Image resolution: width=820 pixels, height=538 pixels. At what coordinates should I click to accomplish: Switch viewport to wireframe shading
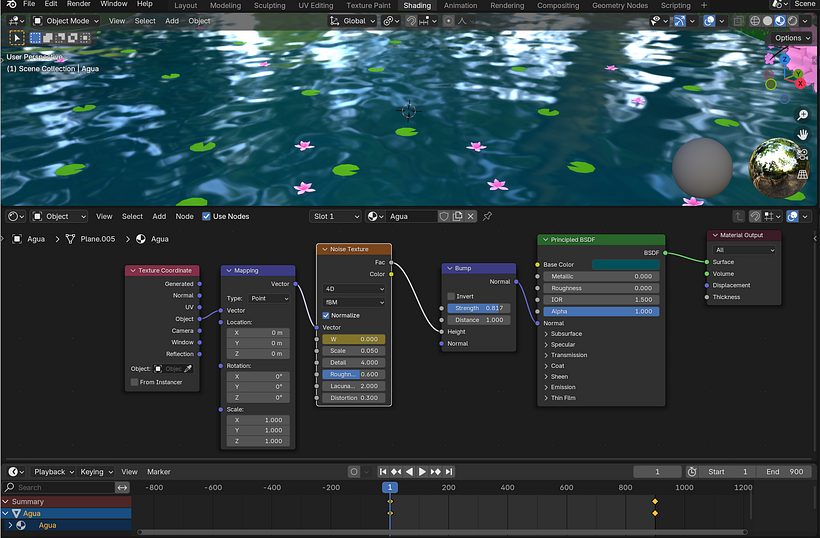click(755, 21)
